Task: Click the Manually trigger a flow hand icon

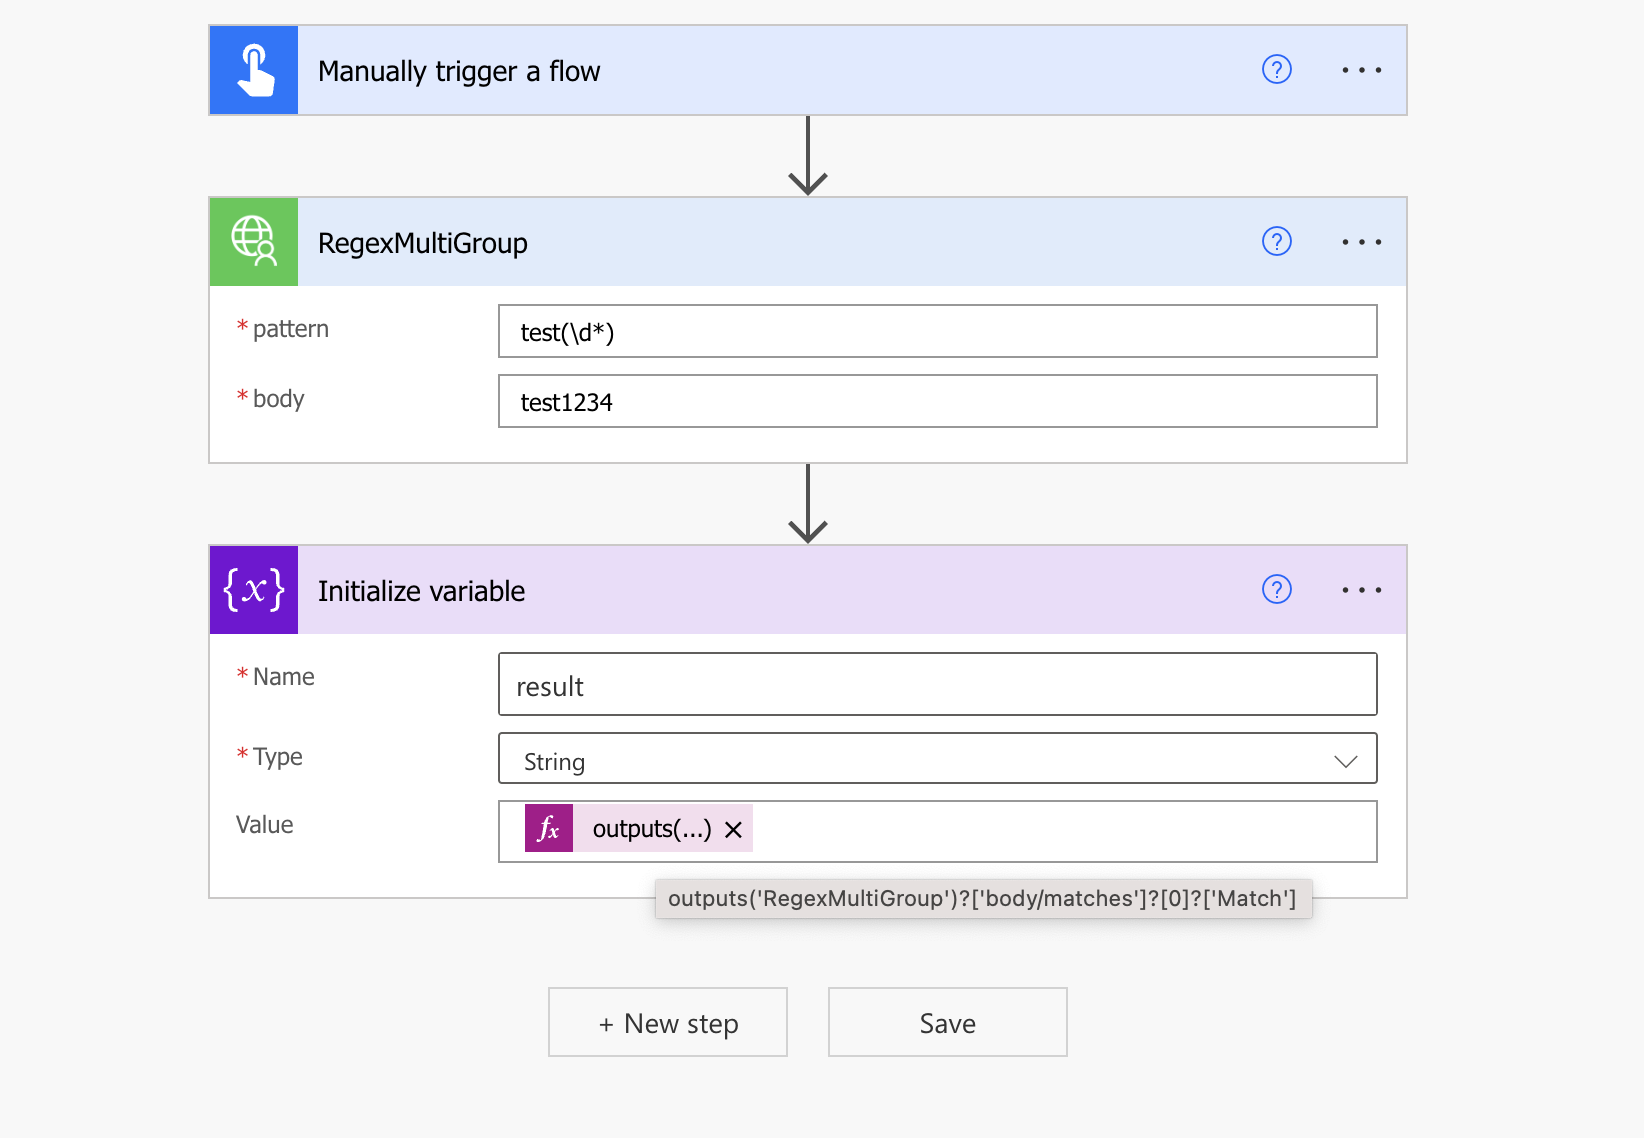Action: [254, 71]
